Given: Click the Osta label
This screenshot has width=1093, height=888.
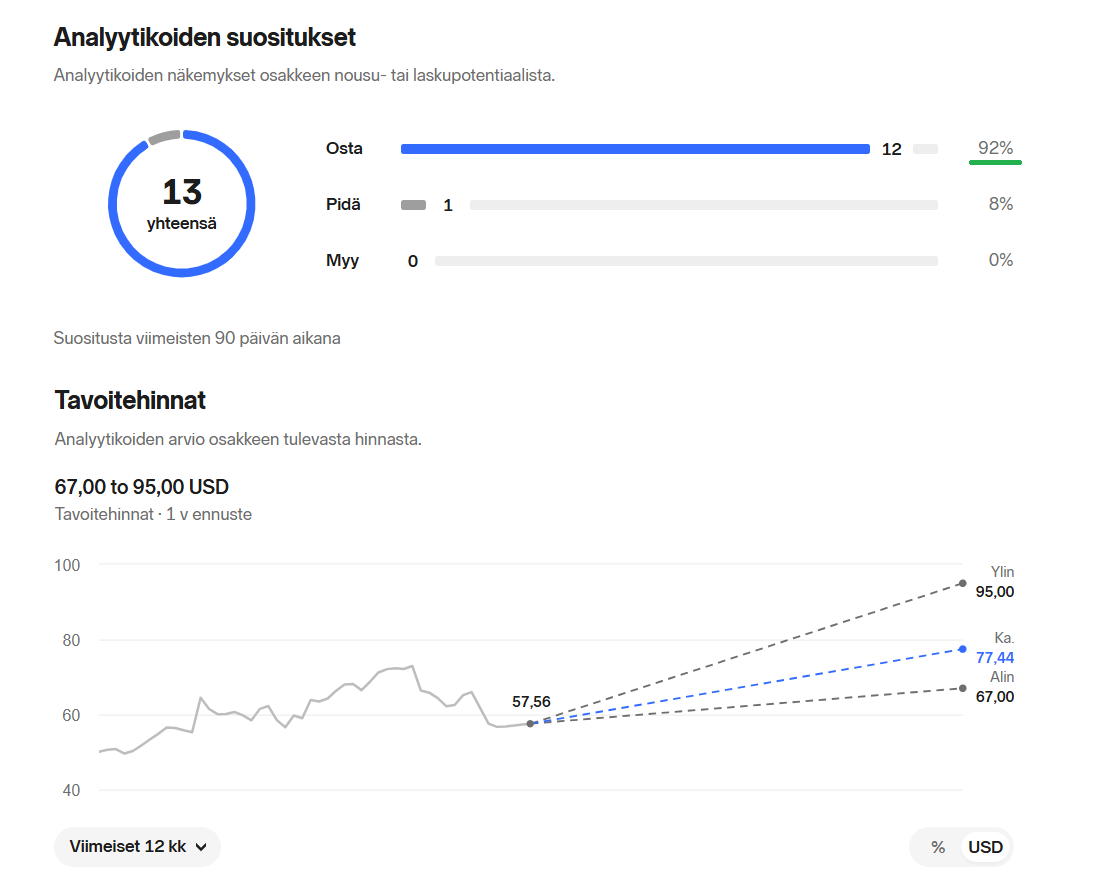Looking at the screenshot, I should (x=344, y=148).
